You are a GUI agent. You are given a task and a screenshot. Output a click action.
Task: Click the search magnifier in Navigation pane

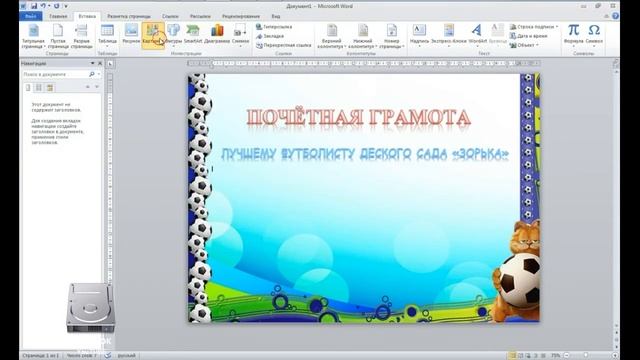(91, 74)
